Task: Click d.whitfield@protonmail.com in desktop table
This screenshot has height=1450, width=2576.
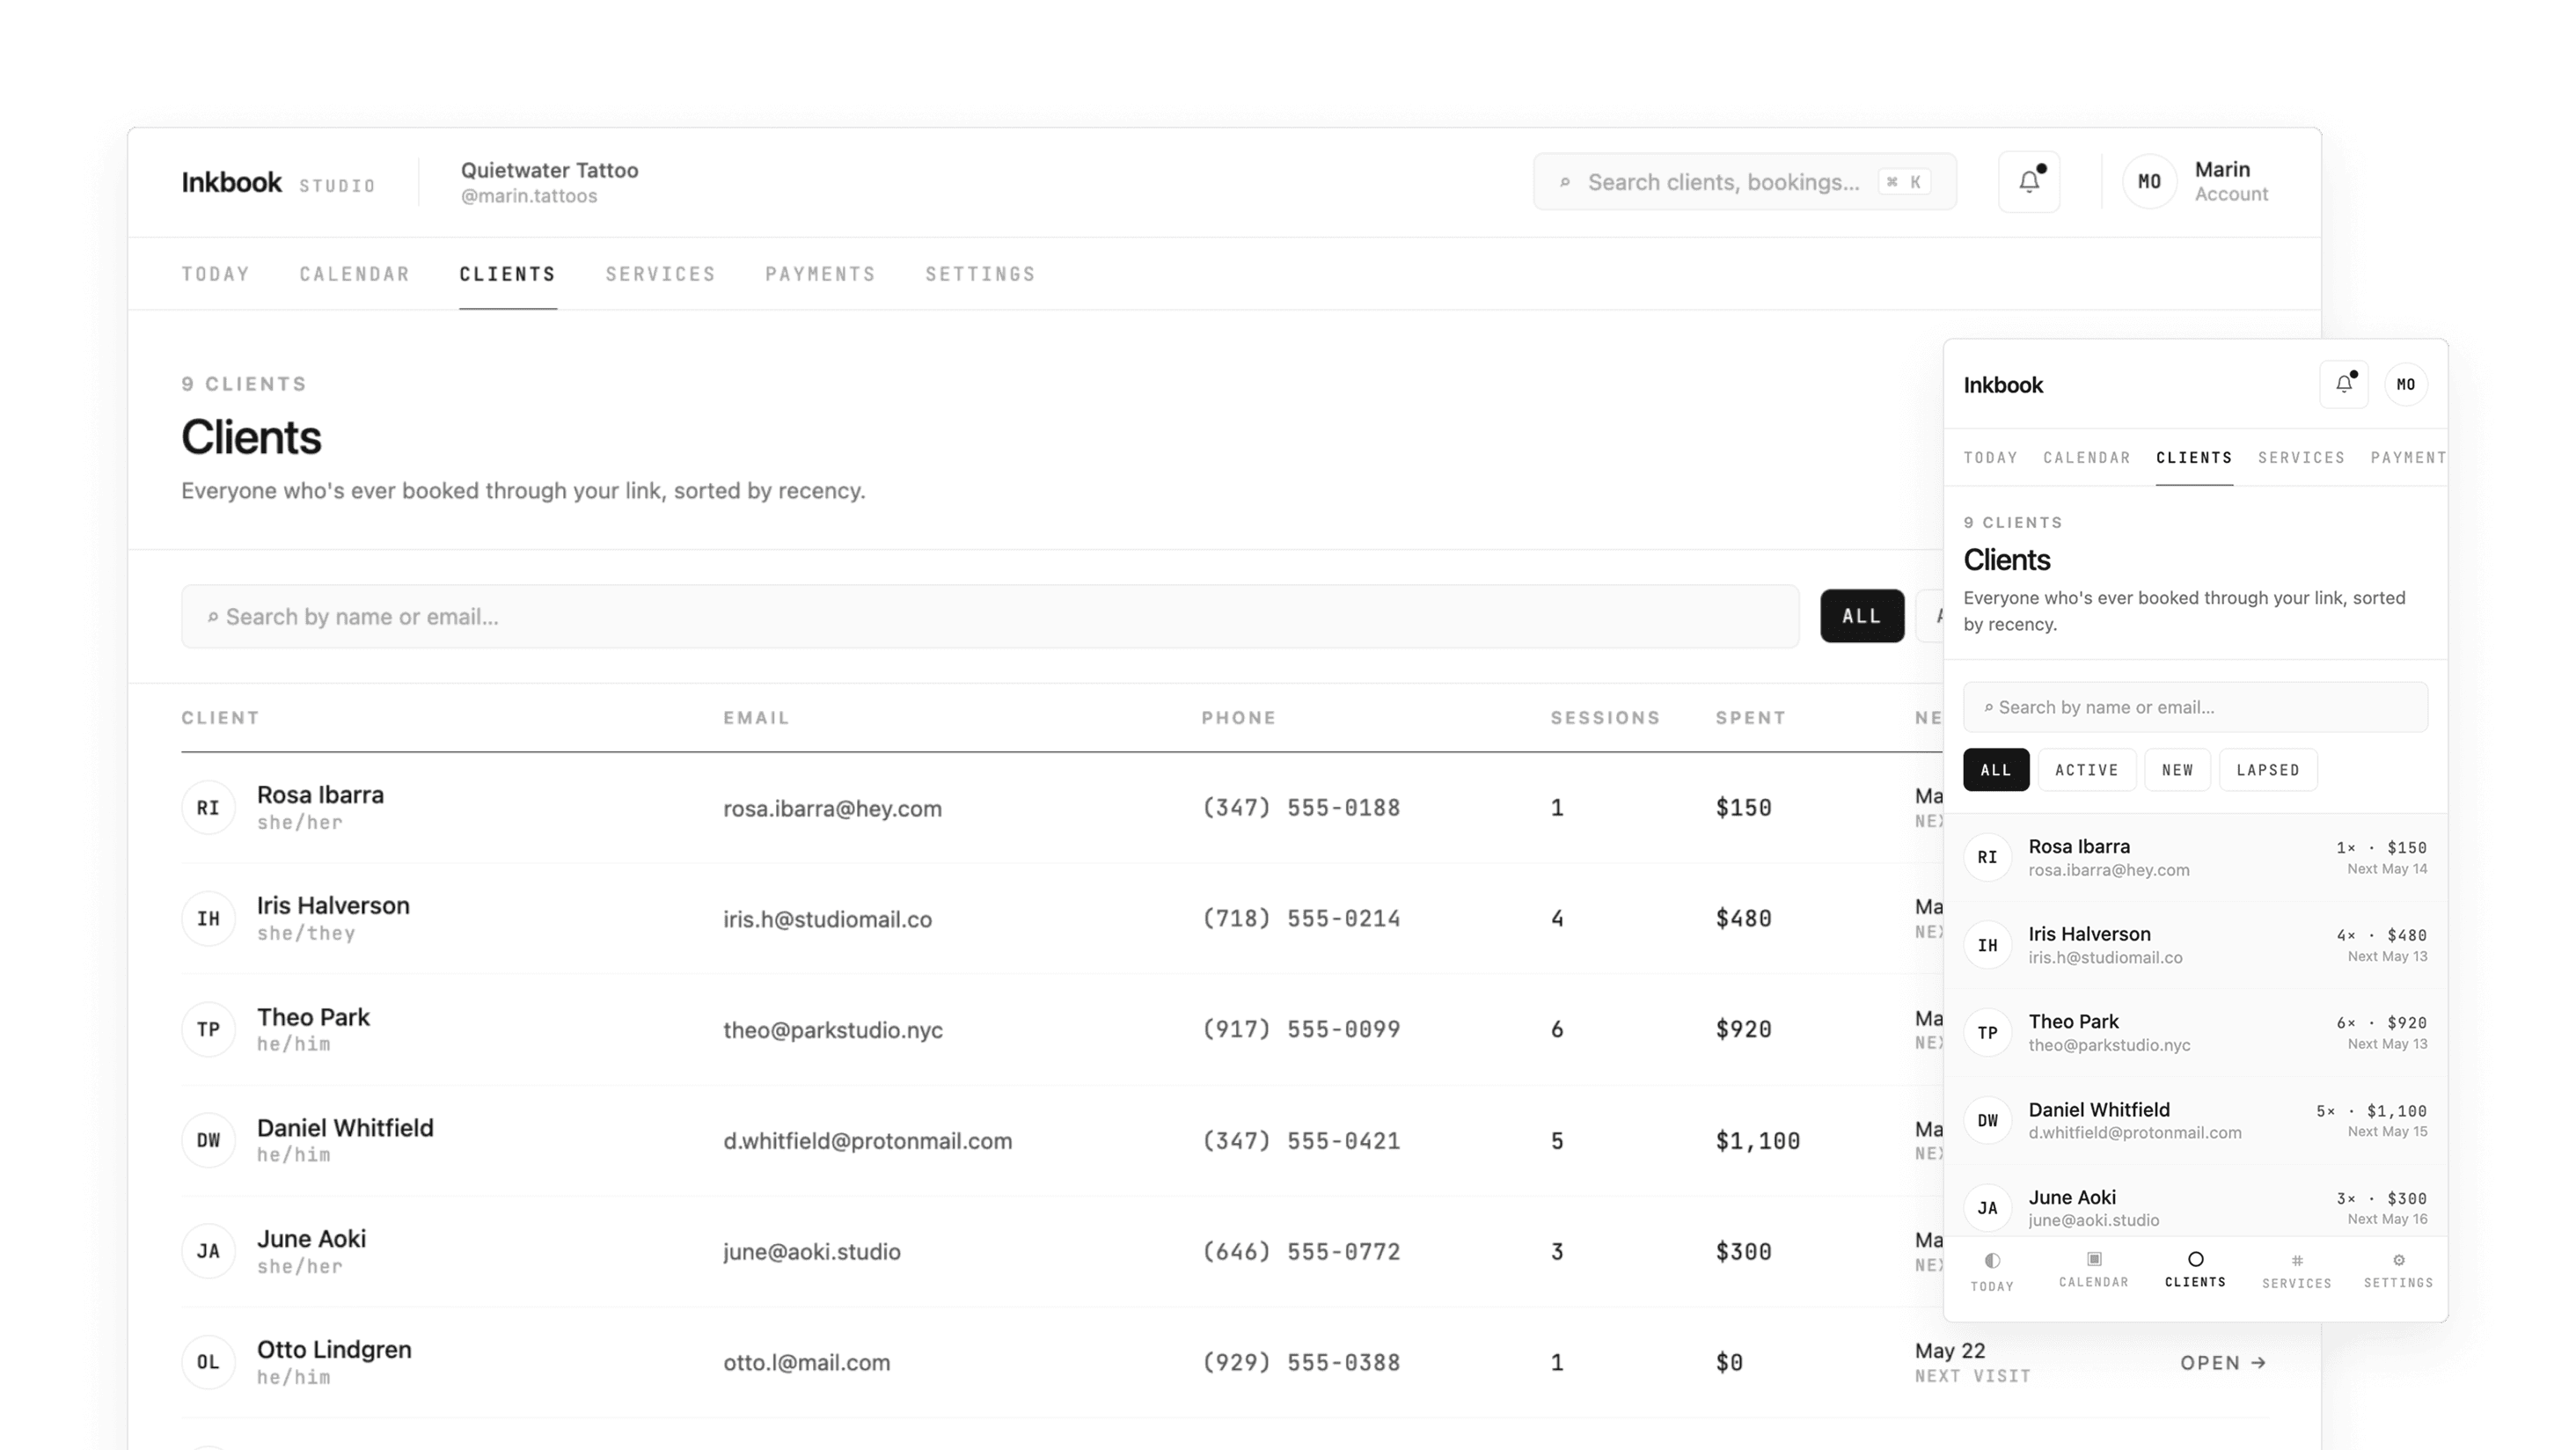Action: point(868,1141)
